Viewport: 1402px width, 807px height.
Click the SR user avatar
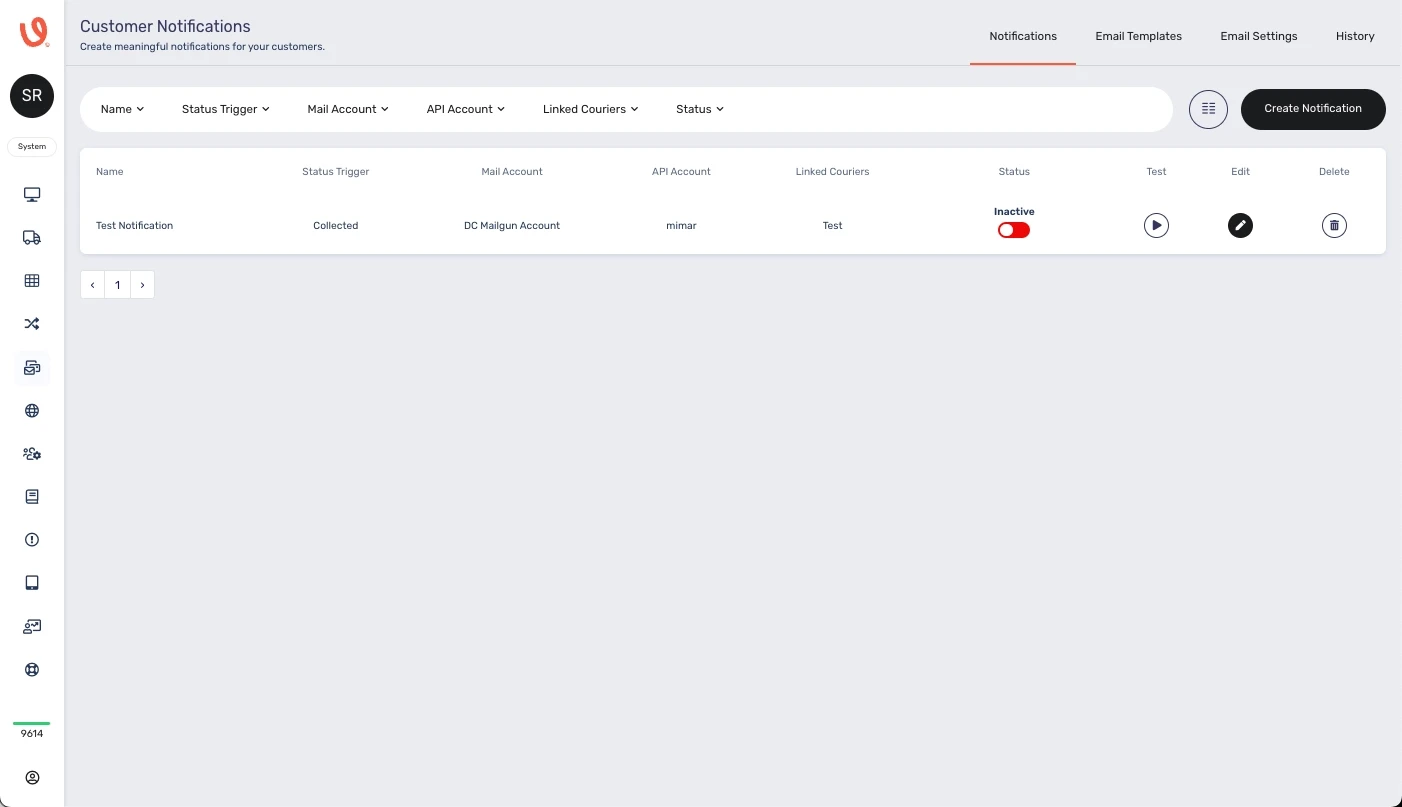[32, 96]
